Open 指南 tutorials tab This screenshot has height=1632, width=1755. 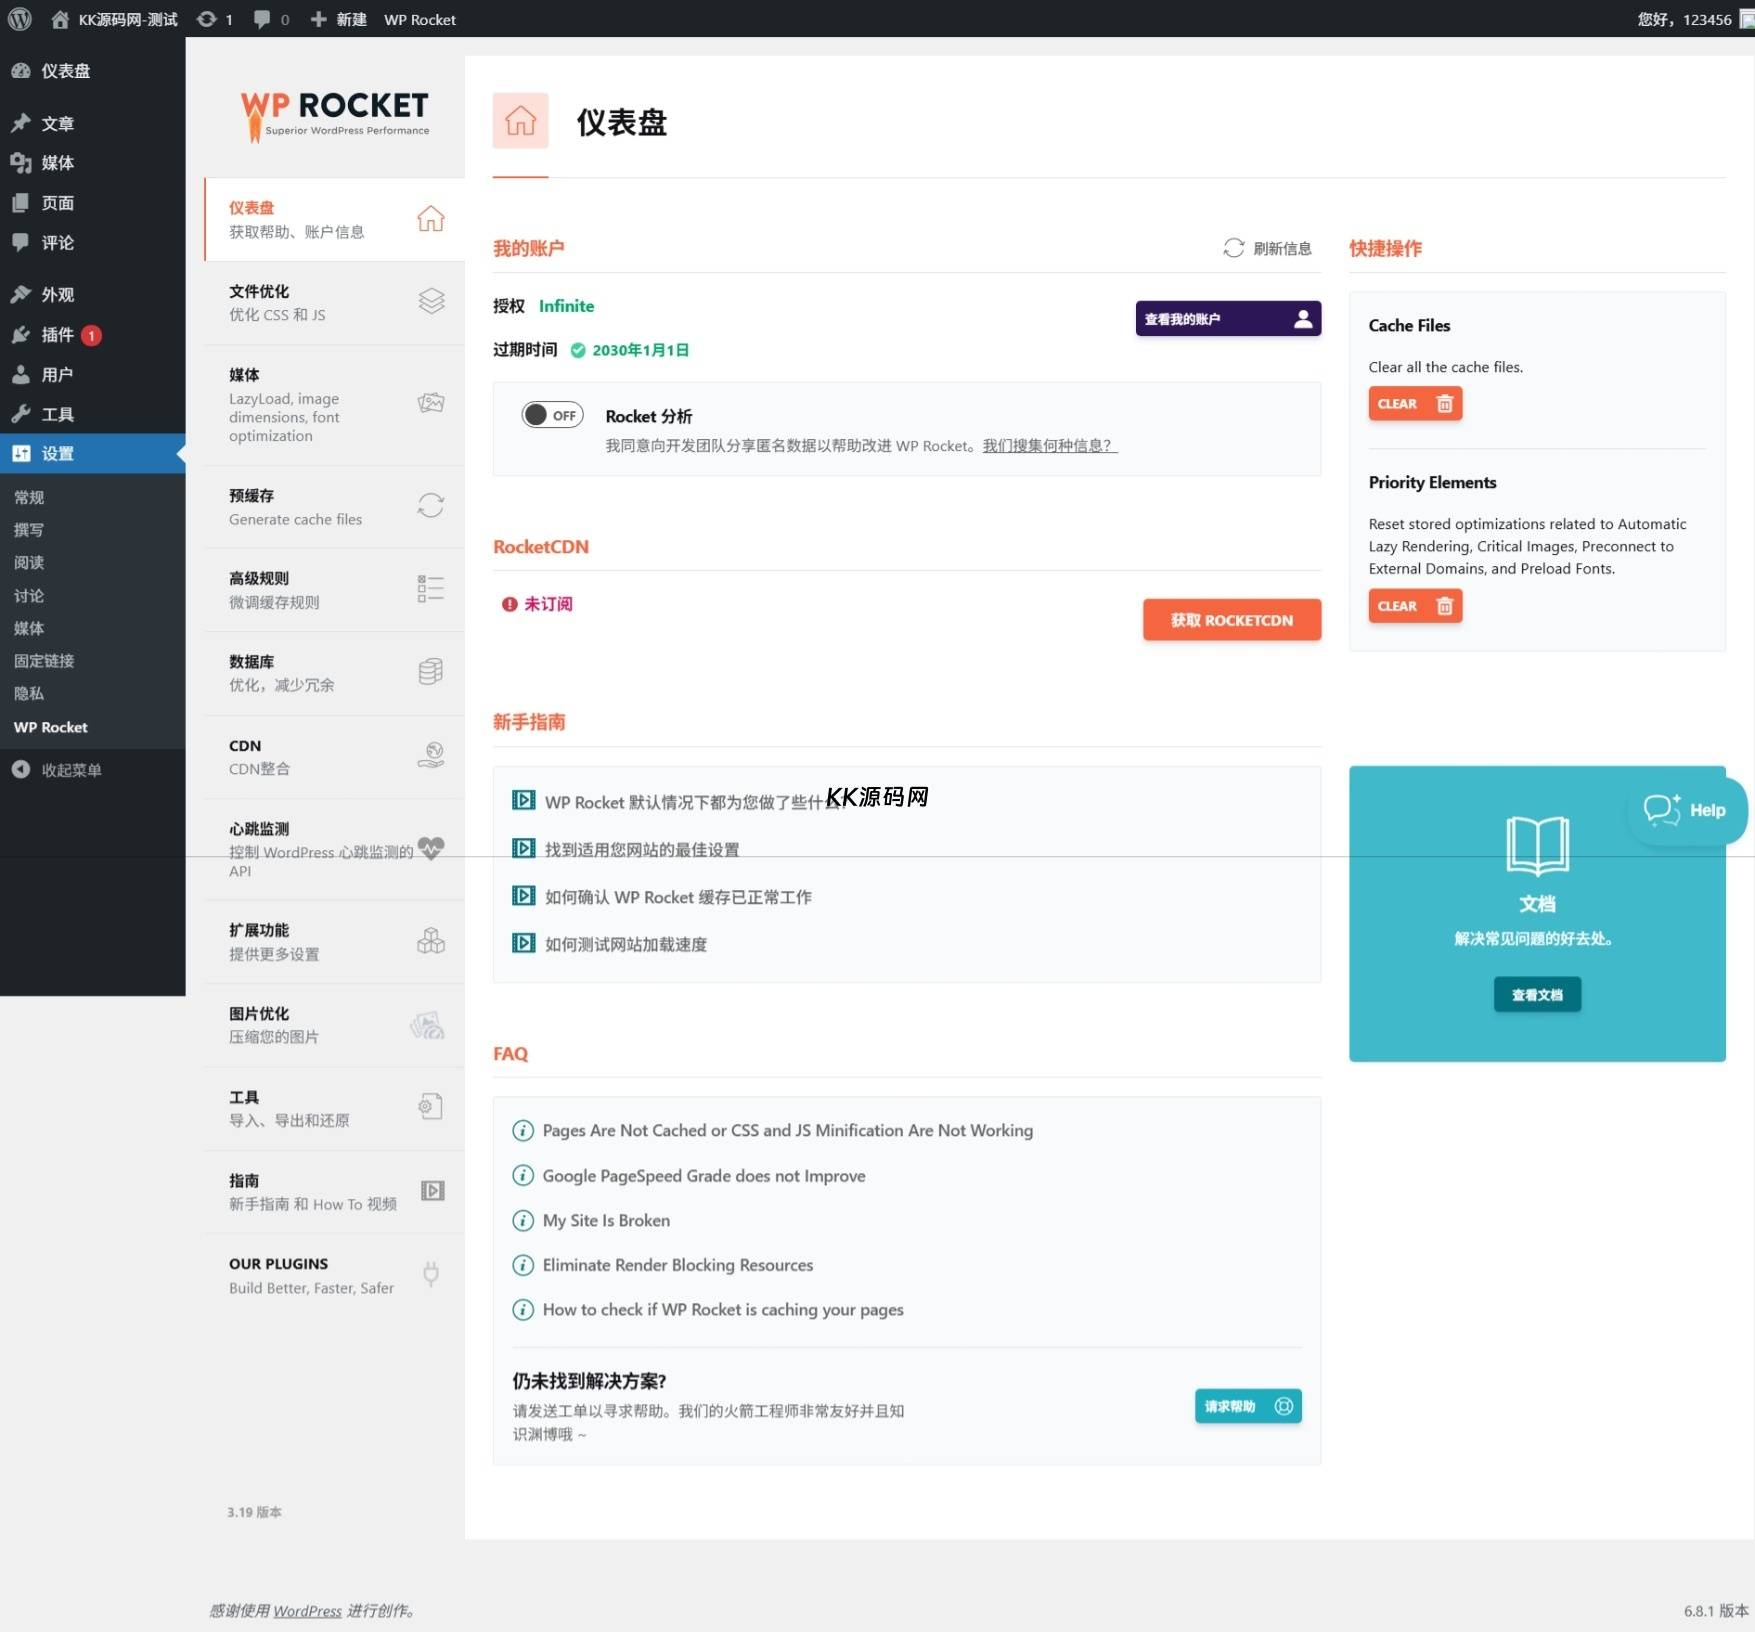click(335, 1192)
